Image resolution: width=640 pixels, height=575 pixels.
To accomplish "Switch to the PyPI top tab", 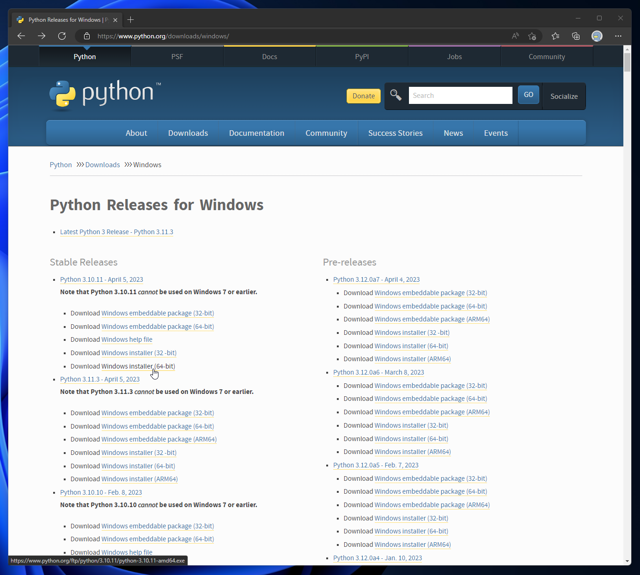I will pos(362,57).
